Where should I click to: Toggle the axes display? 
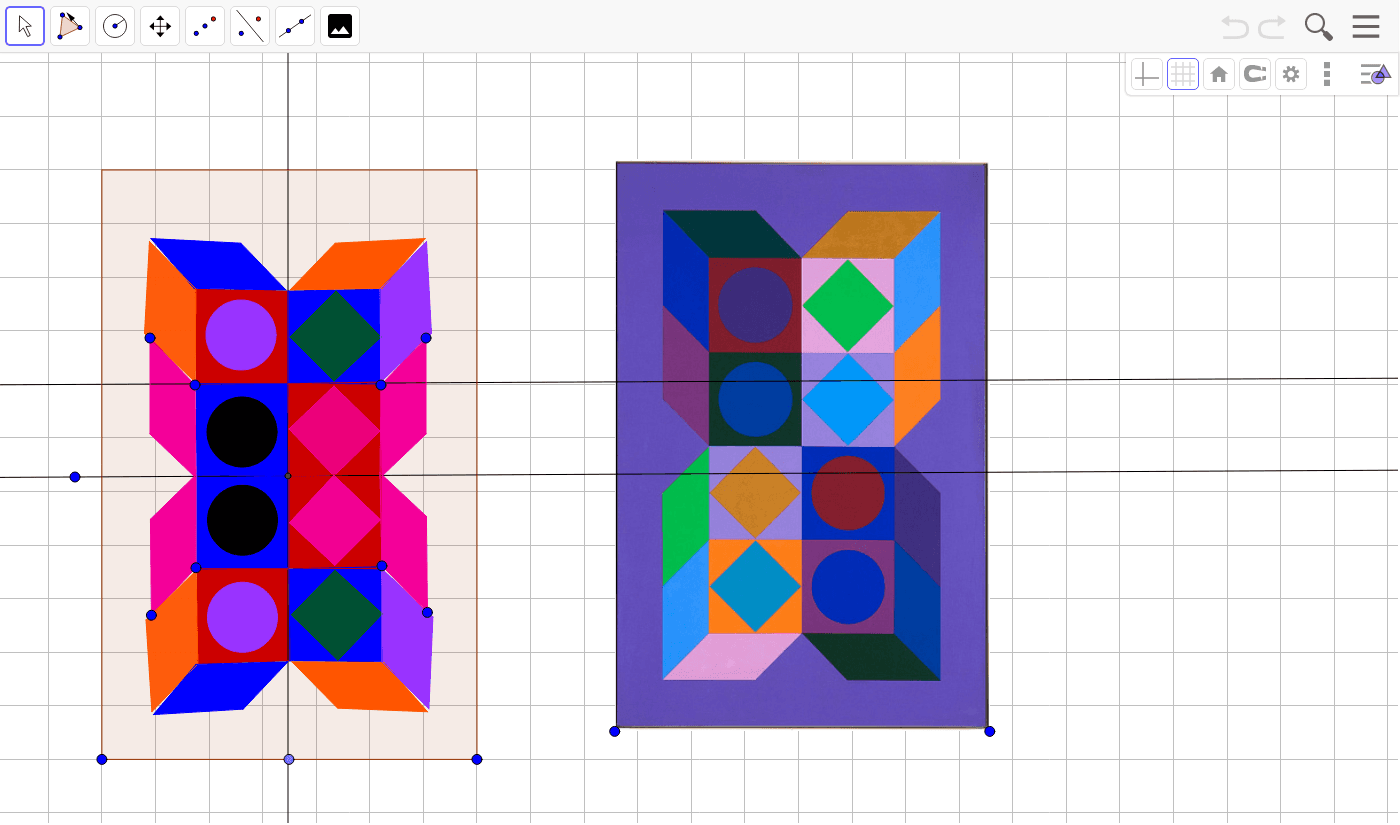pos(1147,74)
